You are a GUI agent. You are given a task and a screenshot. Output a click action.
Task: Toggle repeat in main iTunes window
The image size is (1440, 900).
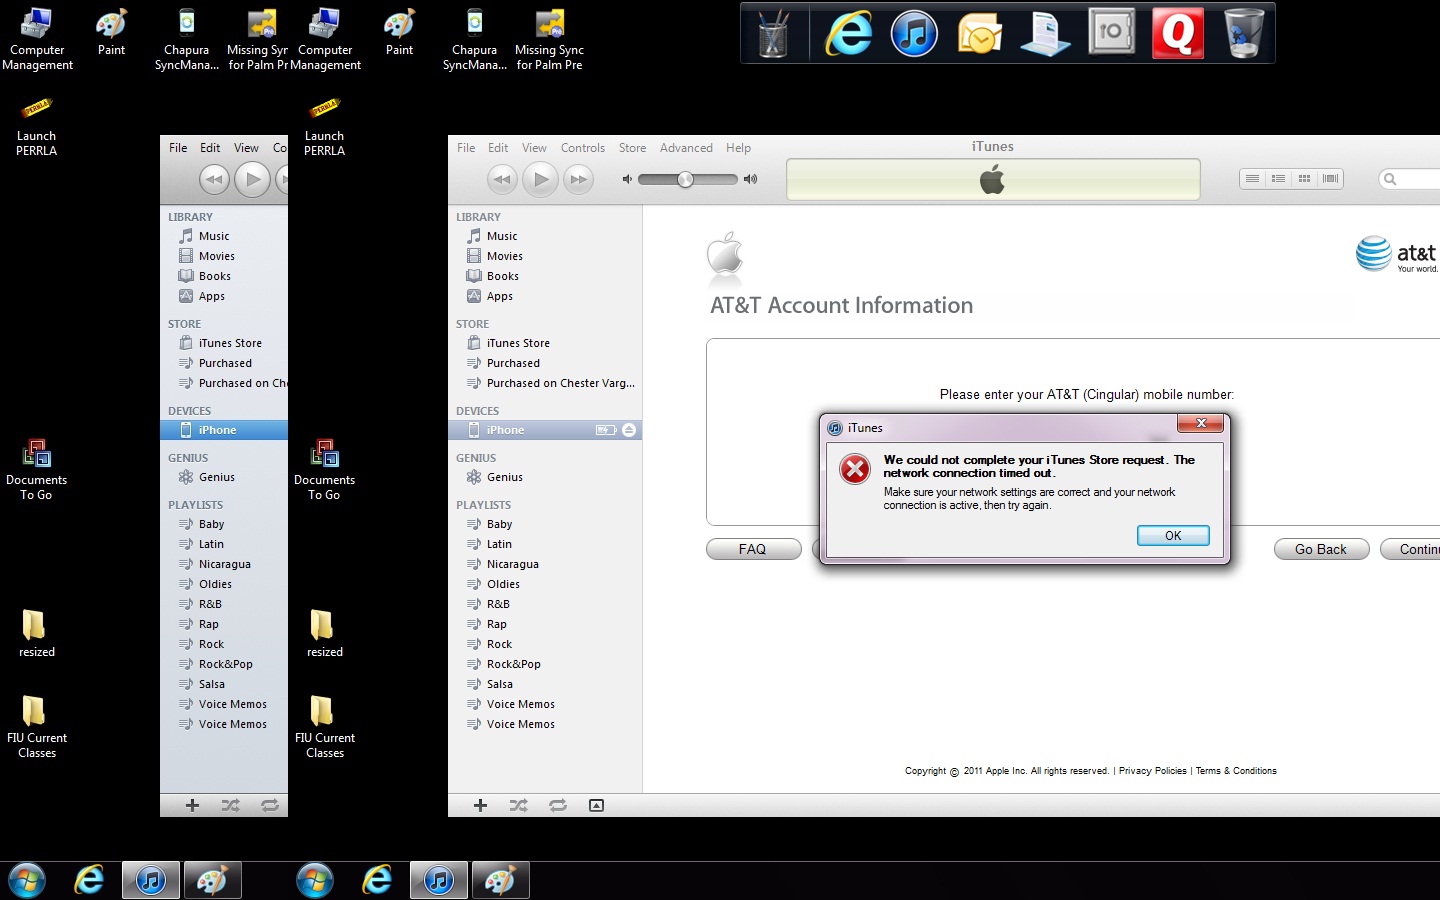tap(558, 805)
